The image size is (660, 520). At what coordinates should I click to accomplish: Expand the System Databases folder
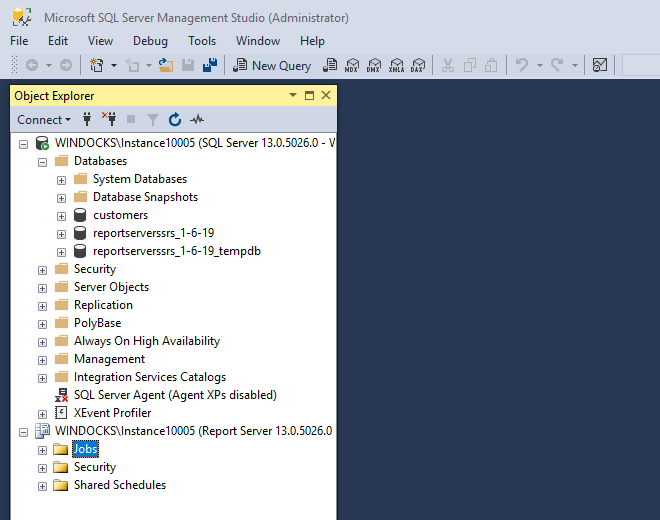(61, 181)
